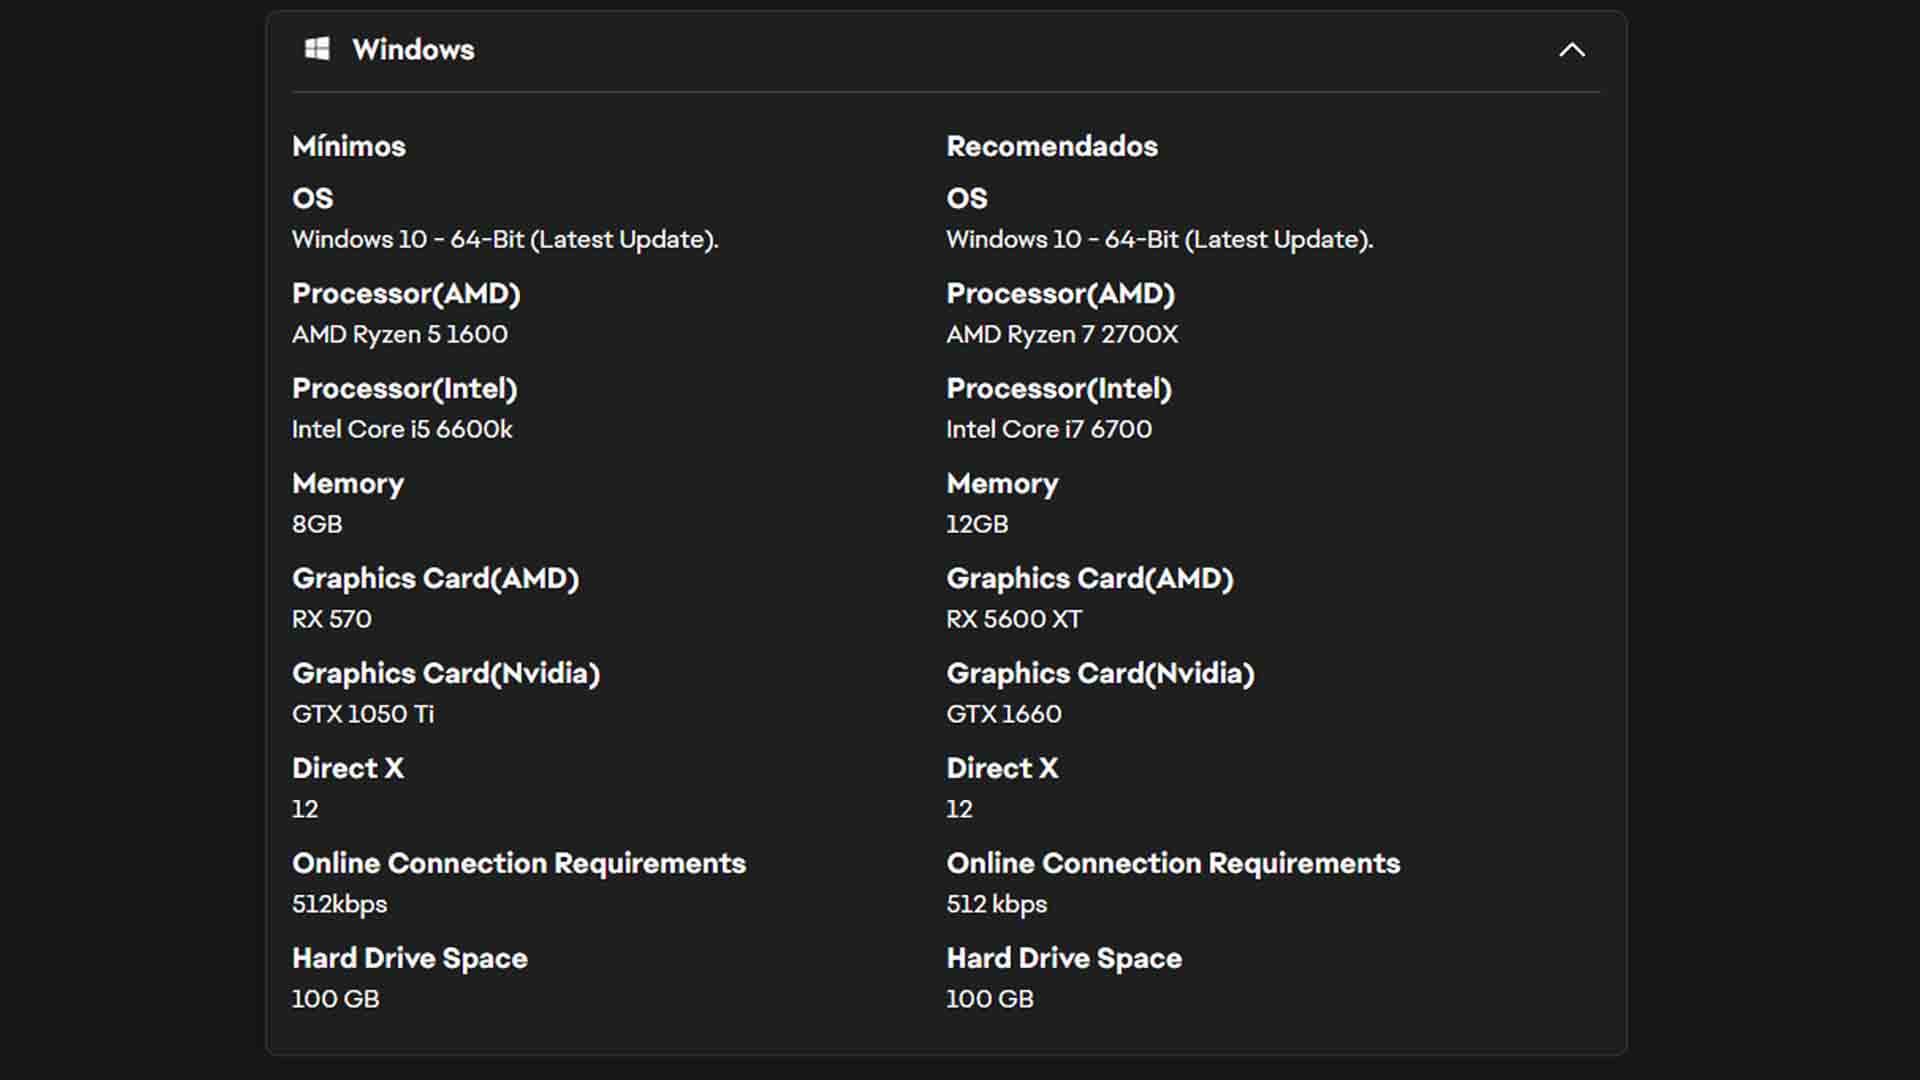Select the GTX 1660 text
The width and height of the screenshot is (1920, 1080).
pos(1004,714)
